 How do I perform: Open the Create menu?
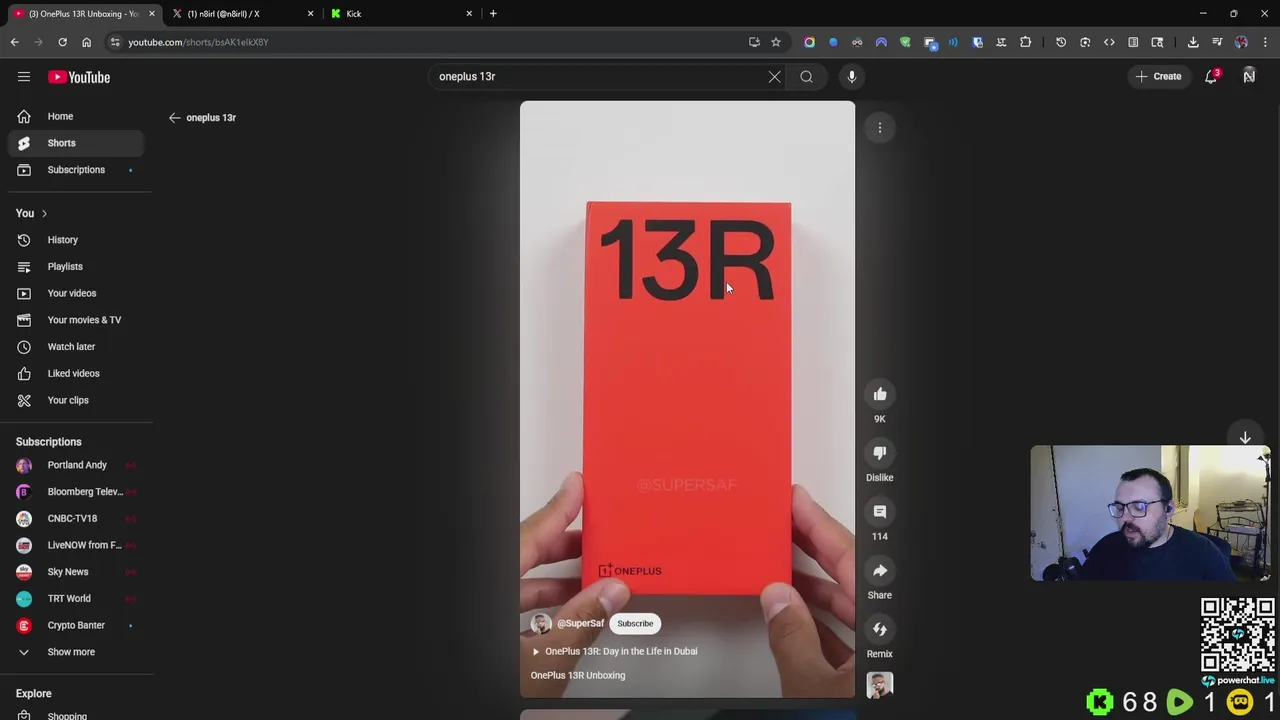(1158, 76)
